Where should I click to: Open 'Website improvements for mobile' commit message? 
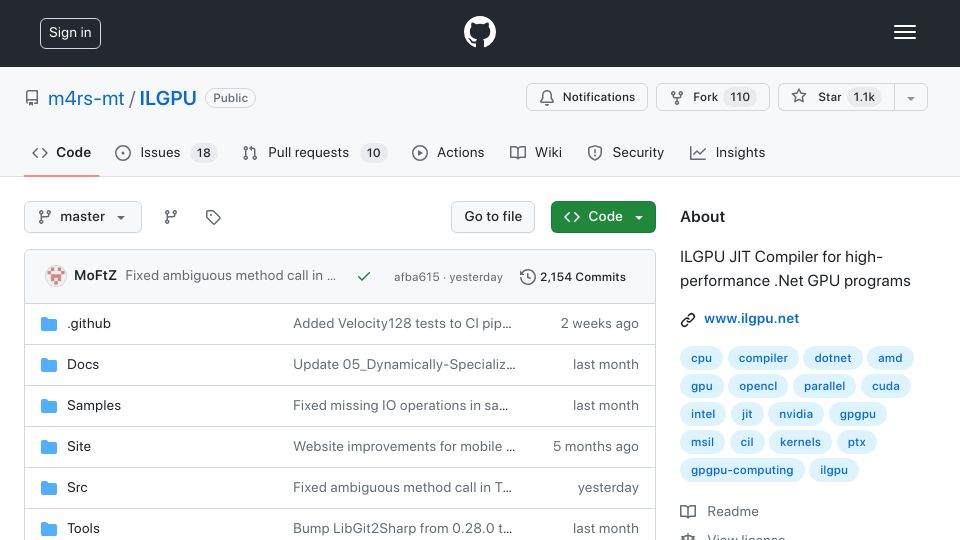pos(403,446)
